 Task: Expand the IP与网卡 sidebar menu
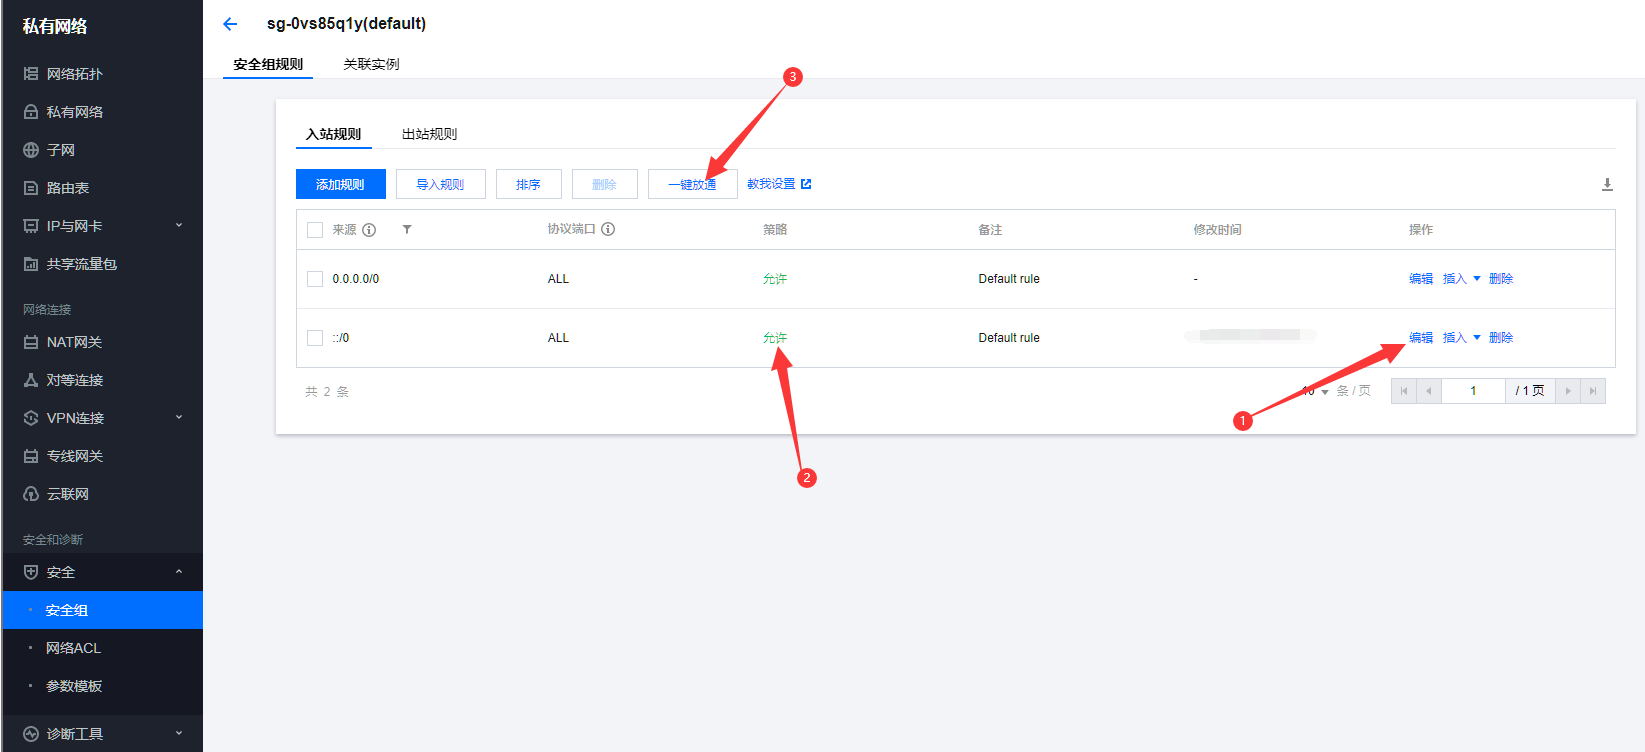pos(102,226)
